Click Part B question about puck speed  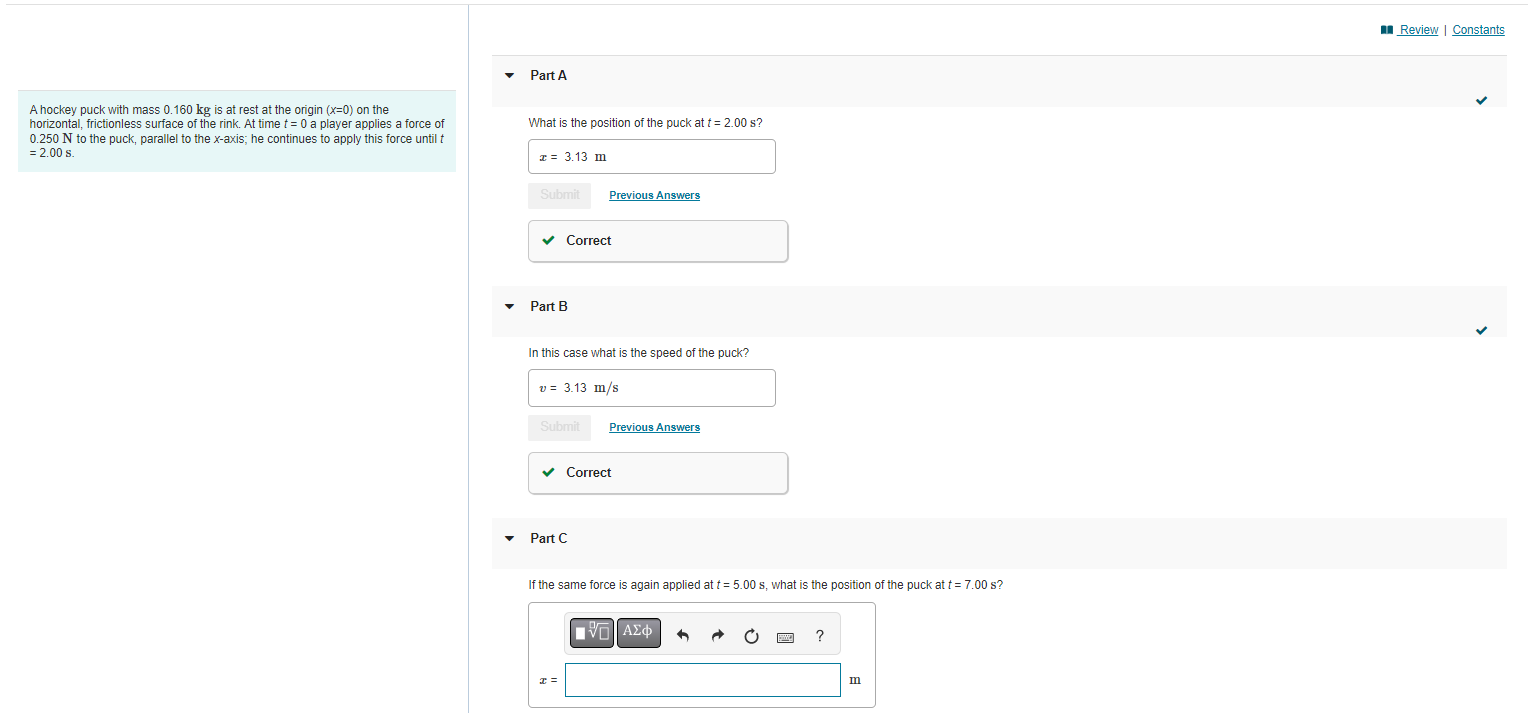[638, 353]
